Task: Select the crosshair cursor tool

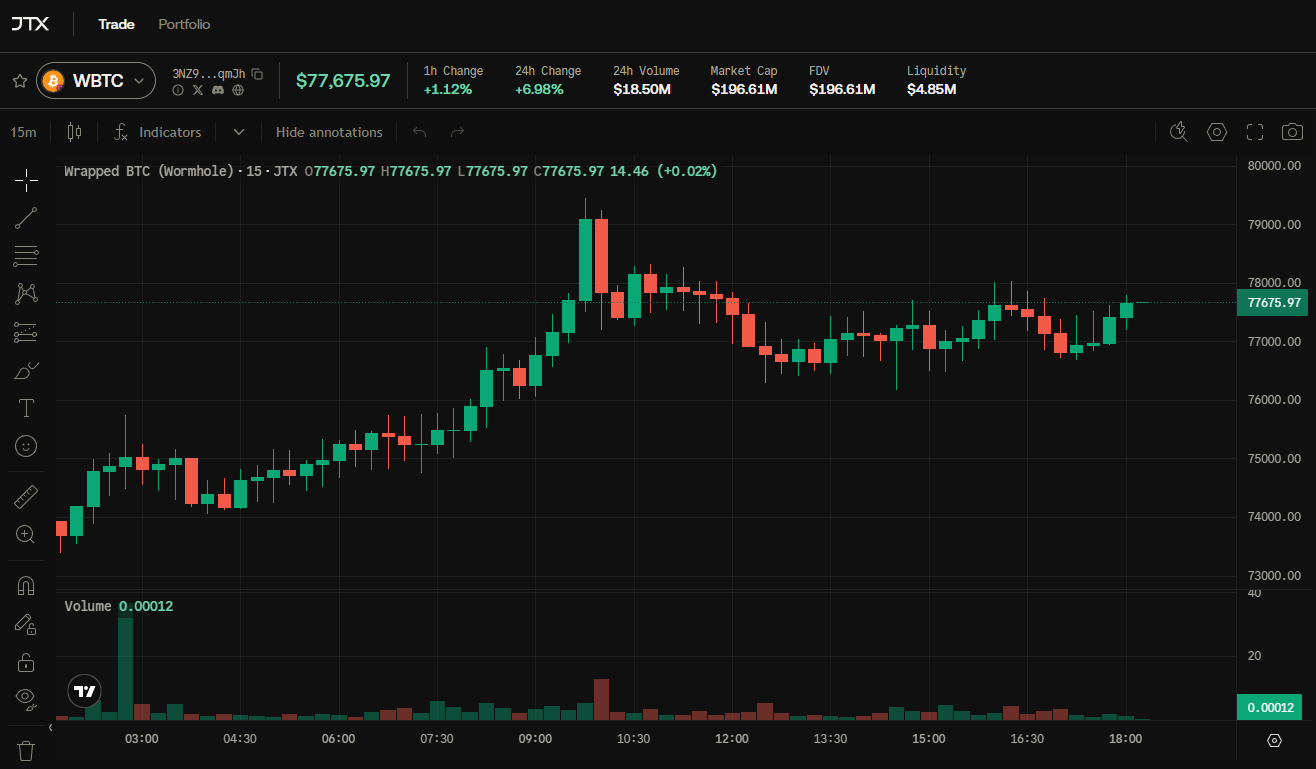Action: [x=26, y=179]
